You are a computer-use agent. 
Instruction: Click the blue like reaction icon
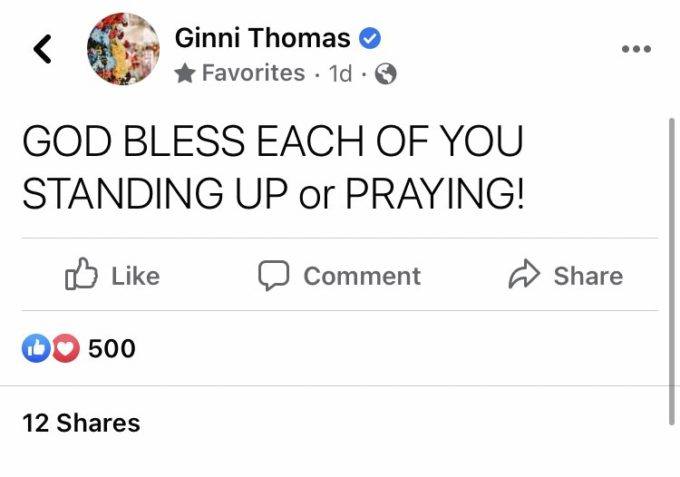tap(35, 349)
